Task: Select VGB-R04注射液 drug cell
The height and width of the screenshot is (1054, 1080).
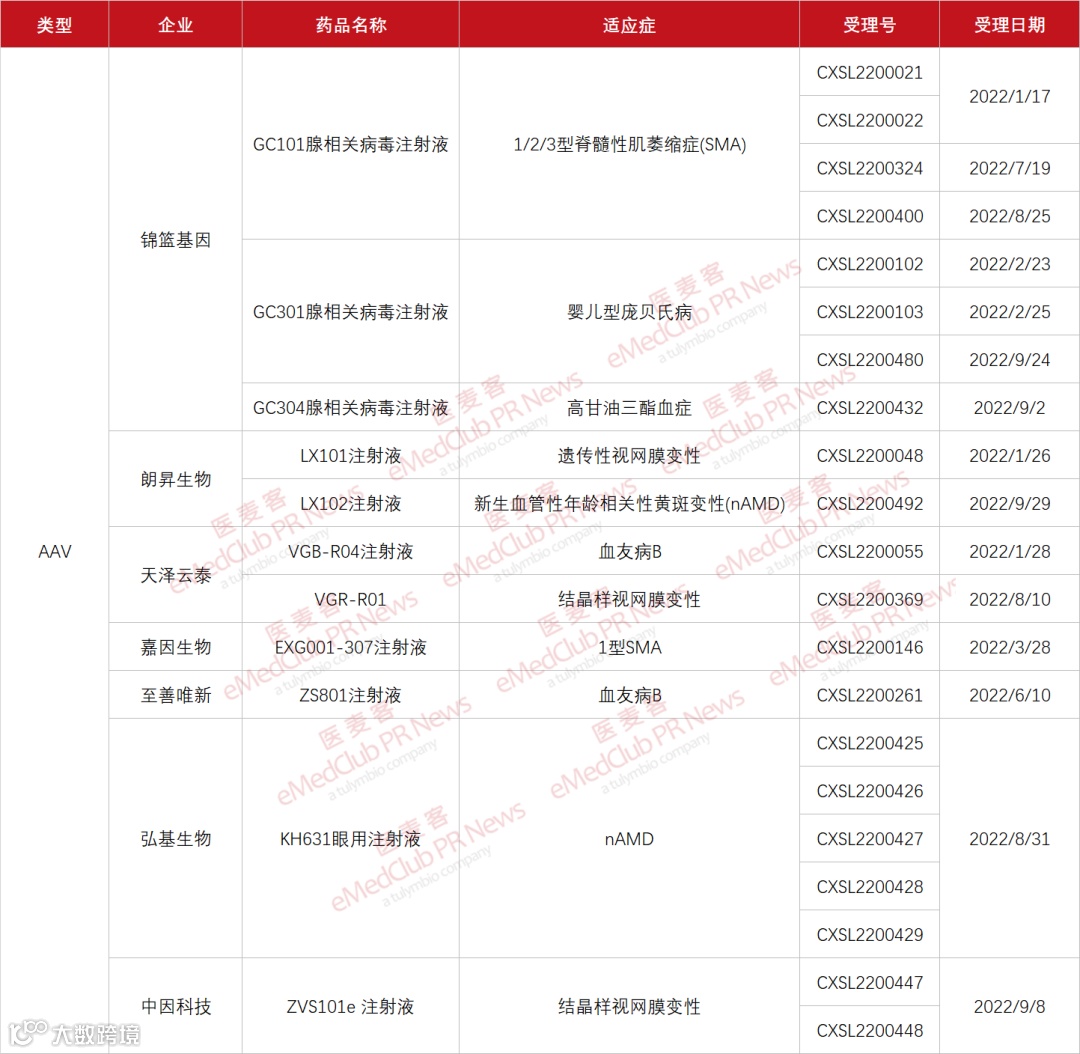Action: 351,551
